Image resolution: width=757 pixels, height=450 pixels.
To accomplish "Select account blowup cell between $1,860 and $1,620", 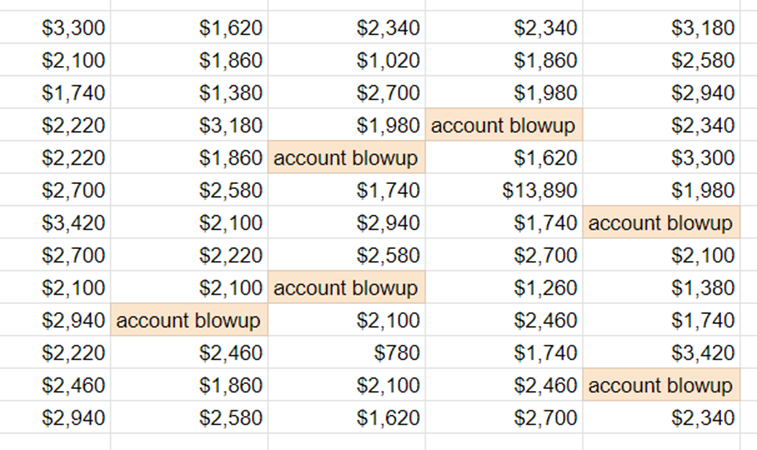I will pos(347,158).
